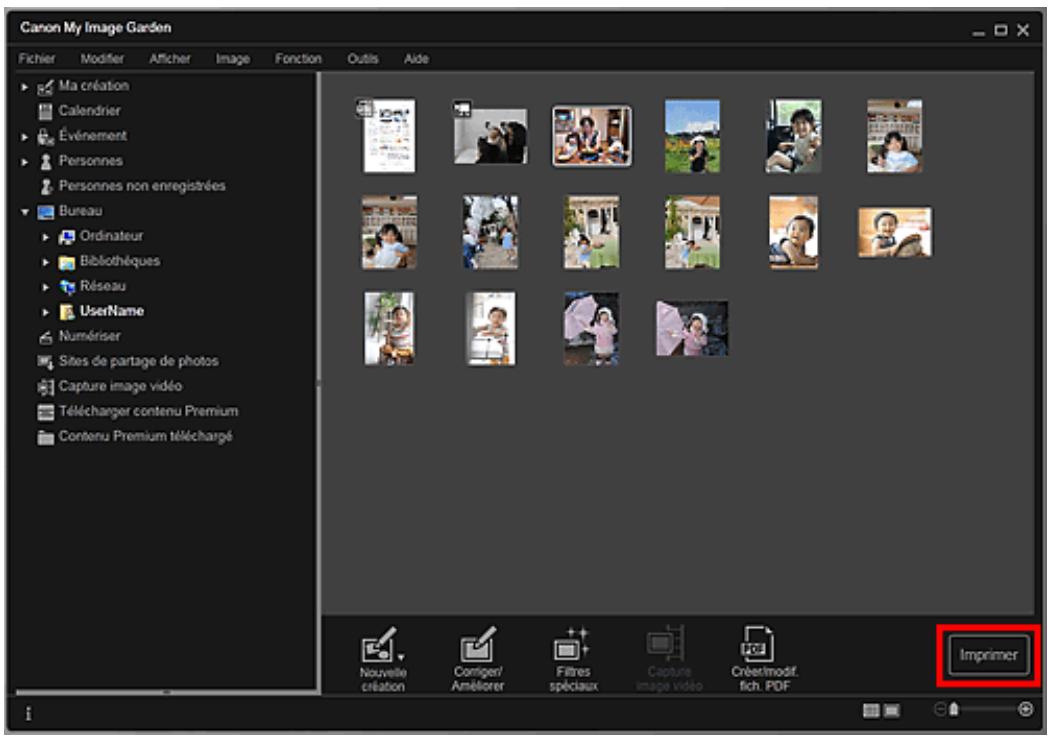
Task: Switch to large thumbnail view
Action: click(870, 708)
